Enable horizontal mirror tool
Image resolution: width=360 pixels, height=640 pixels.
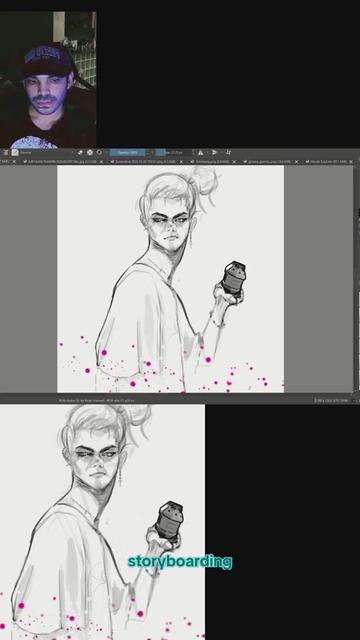(200, 152)
